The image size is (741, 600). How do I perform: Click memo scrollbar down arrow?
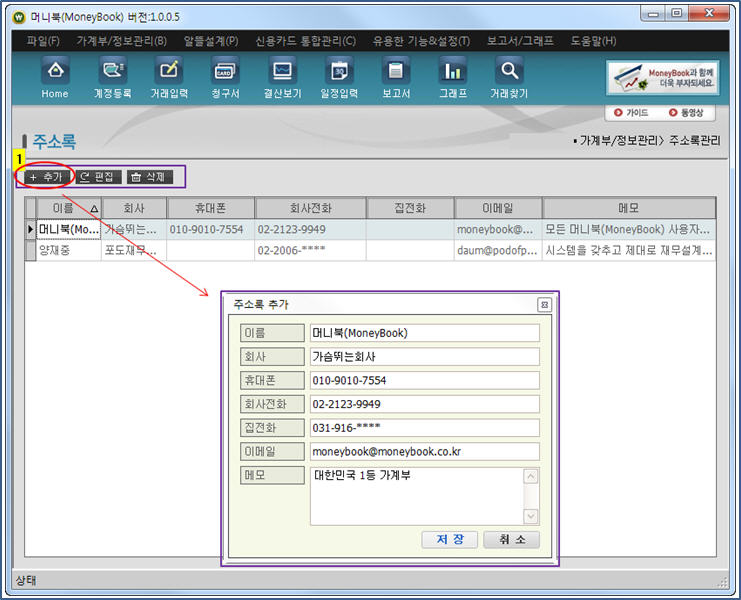pos(531,516)
